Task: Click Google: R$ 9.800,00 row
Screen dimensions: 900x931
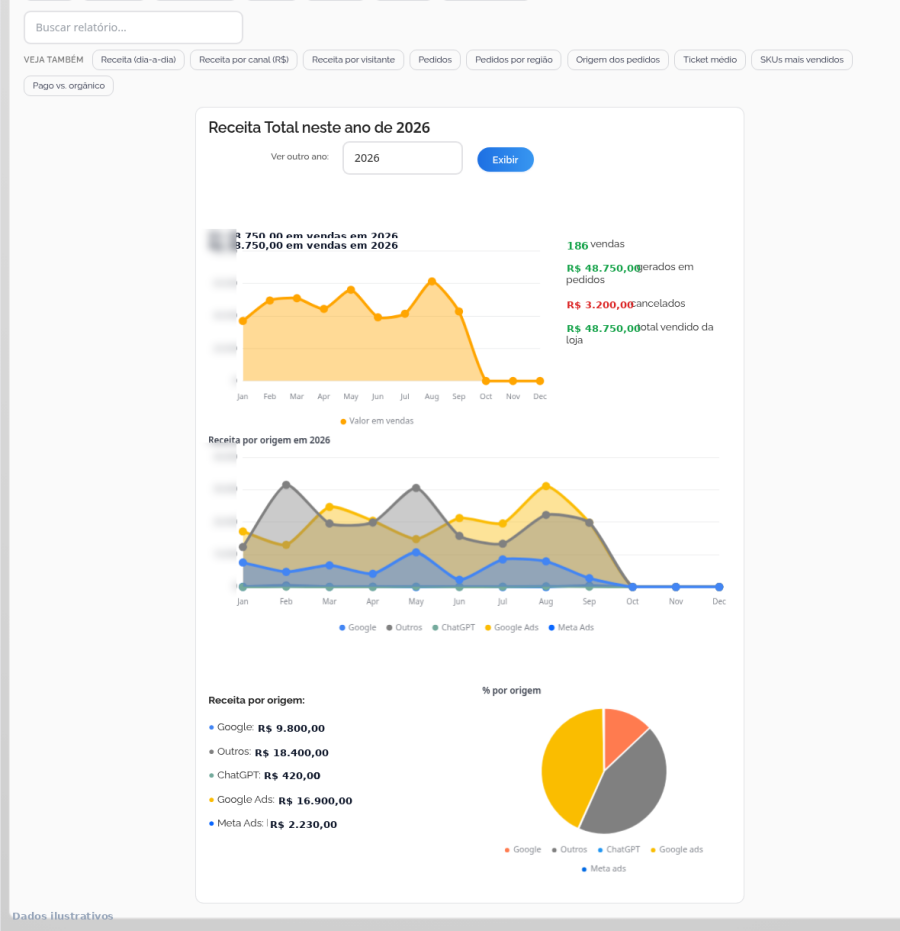Action: (267, 728)
